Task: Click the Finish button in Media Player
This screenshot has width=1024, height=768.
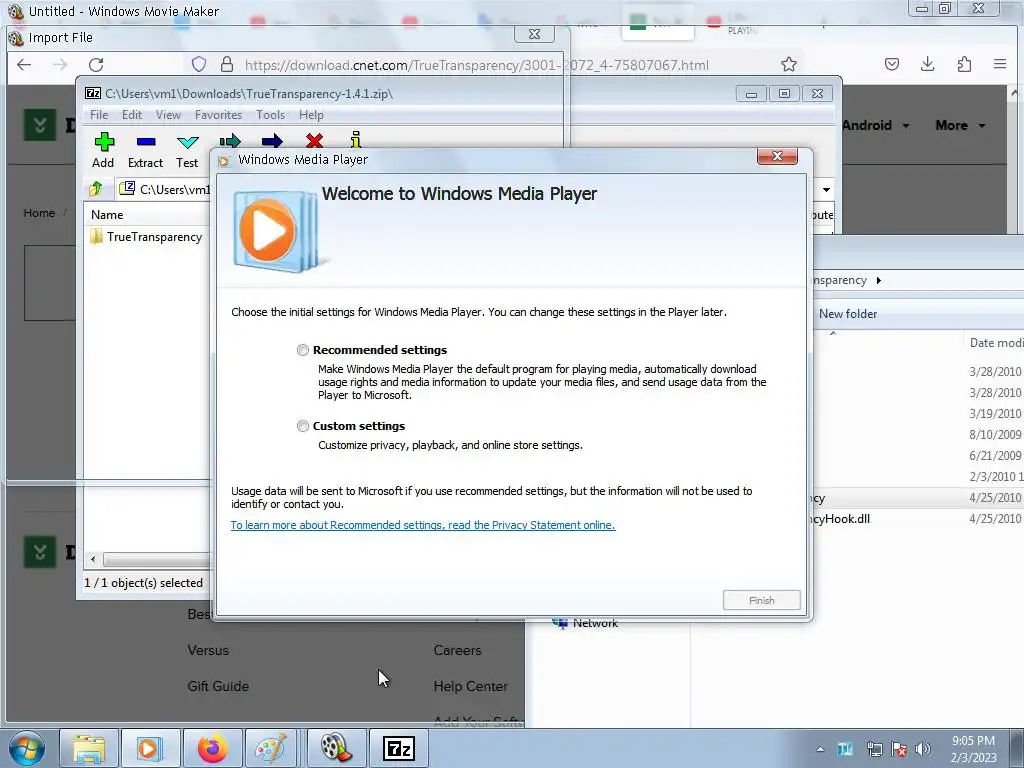Action: click(761, 600)
